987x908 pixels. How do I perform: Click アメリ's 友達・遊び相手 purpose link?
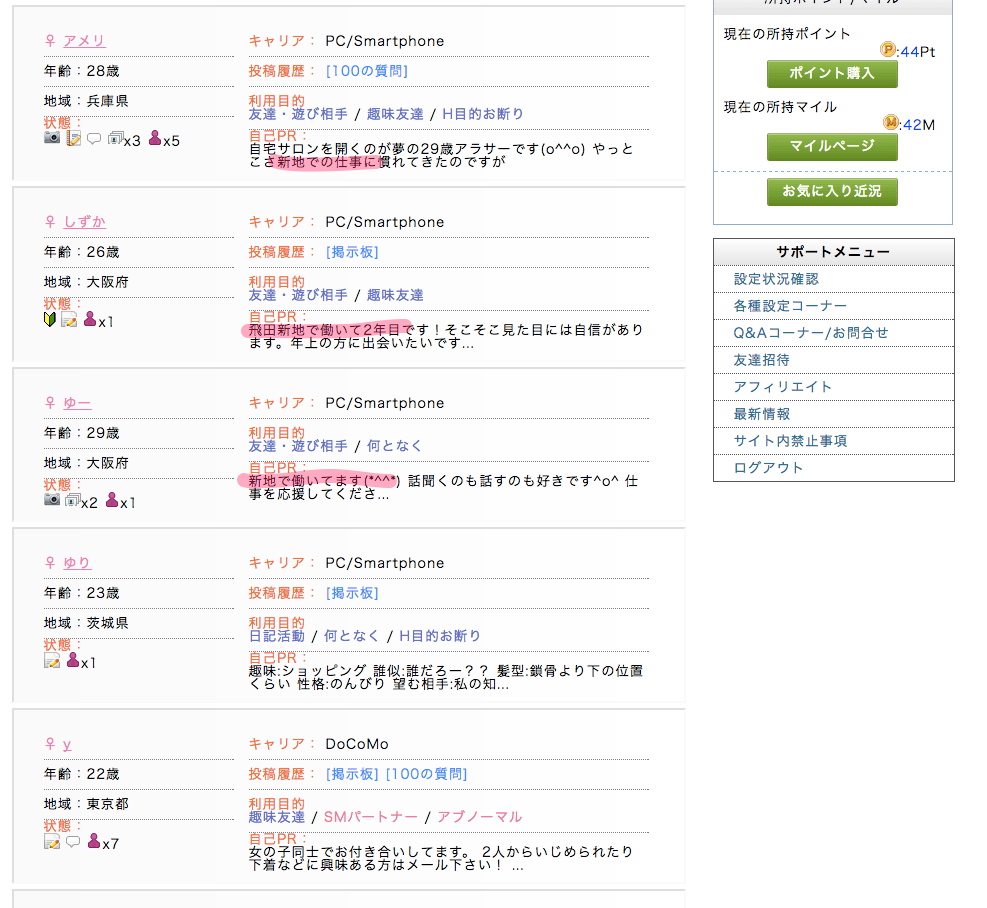[298, 114]
